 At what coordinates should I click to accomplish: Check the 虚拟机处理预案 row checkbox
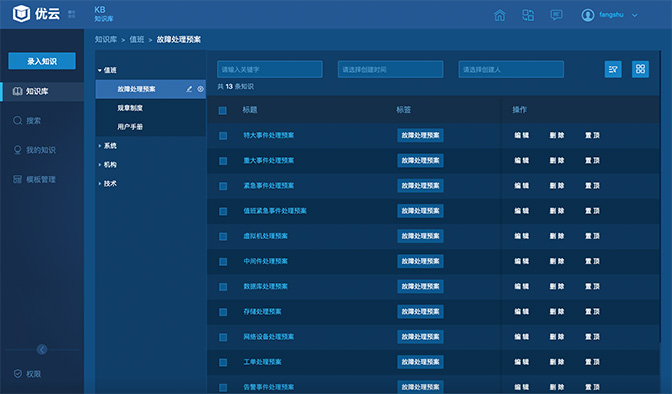coord(223,236)
